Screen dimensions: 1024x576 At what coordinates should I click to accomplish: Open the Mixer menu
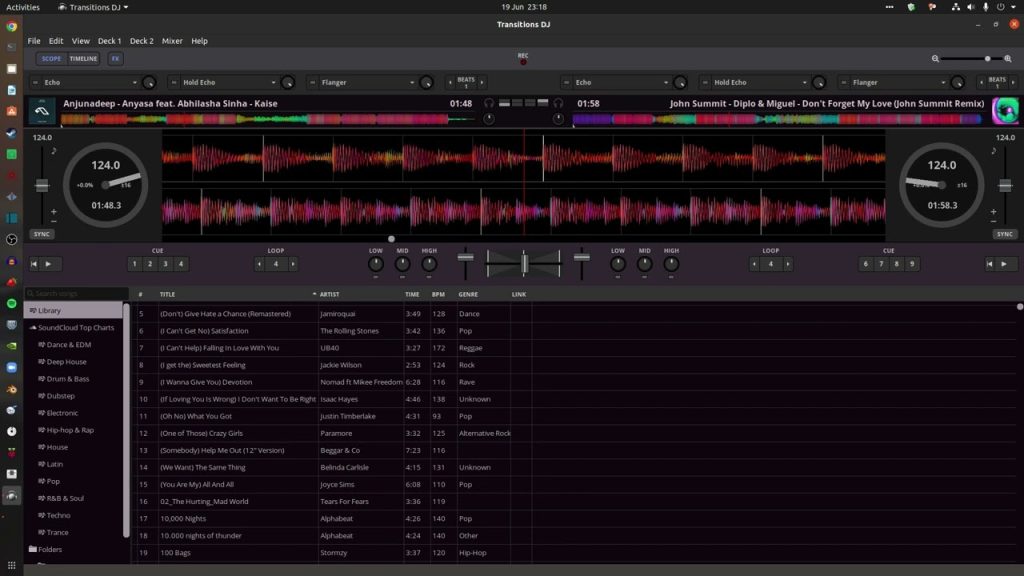point(172,41)
